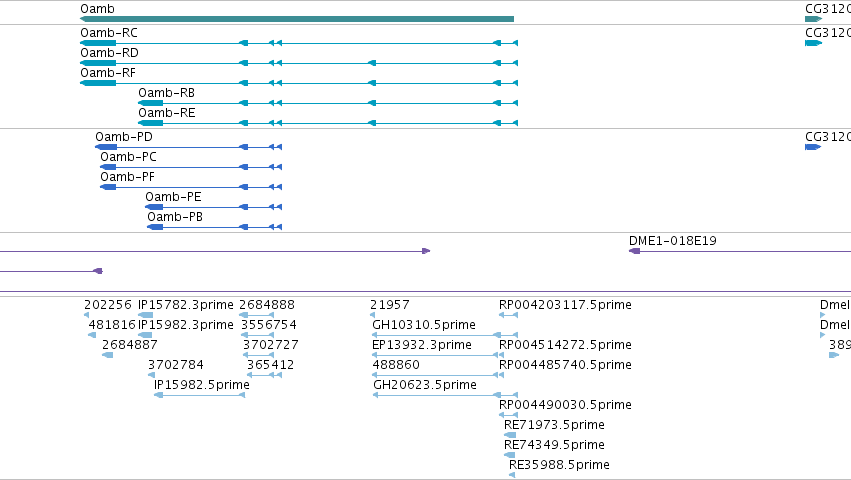Viewport: 851px width, 480px height.
Task: Click the Oamb-PE protein label
Action: click(173, 197)
